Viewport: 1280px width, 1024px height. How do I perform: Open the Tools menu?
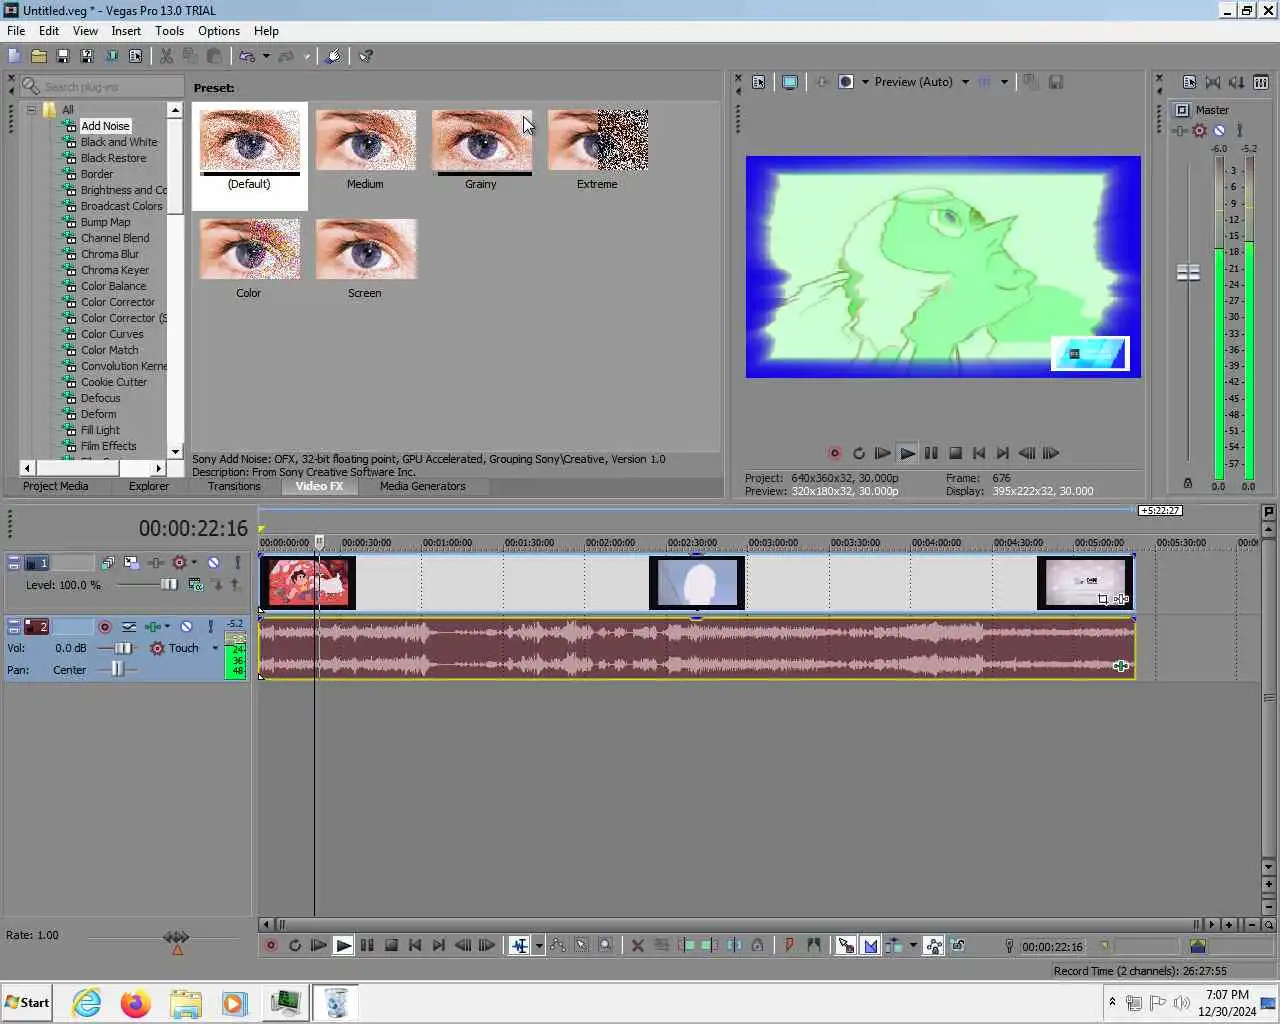(169, 31)
